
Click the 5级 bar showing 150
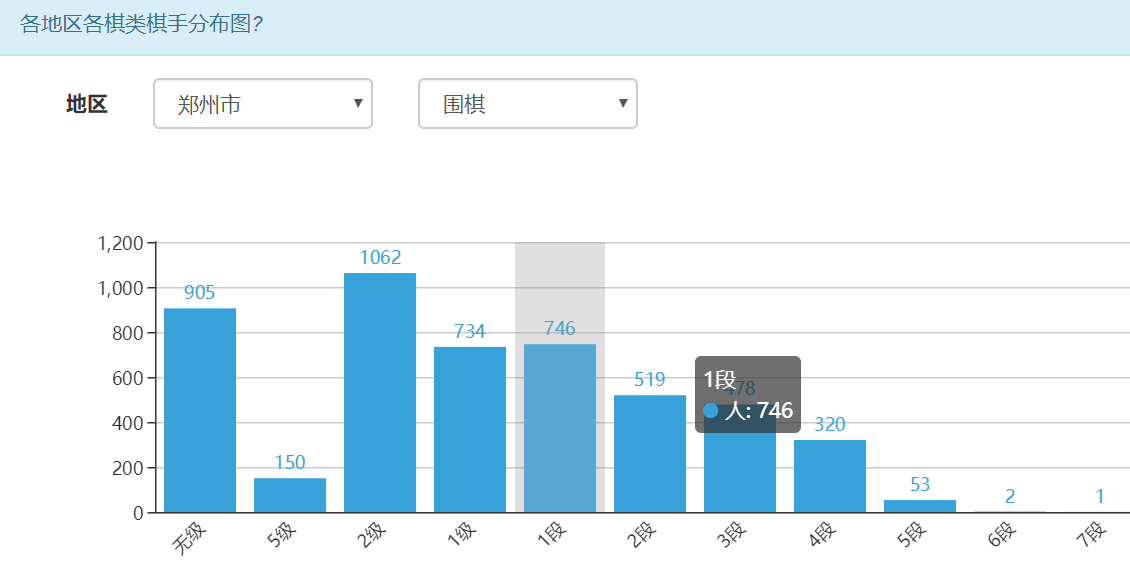click(x=290, y=495)
